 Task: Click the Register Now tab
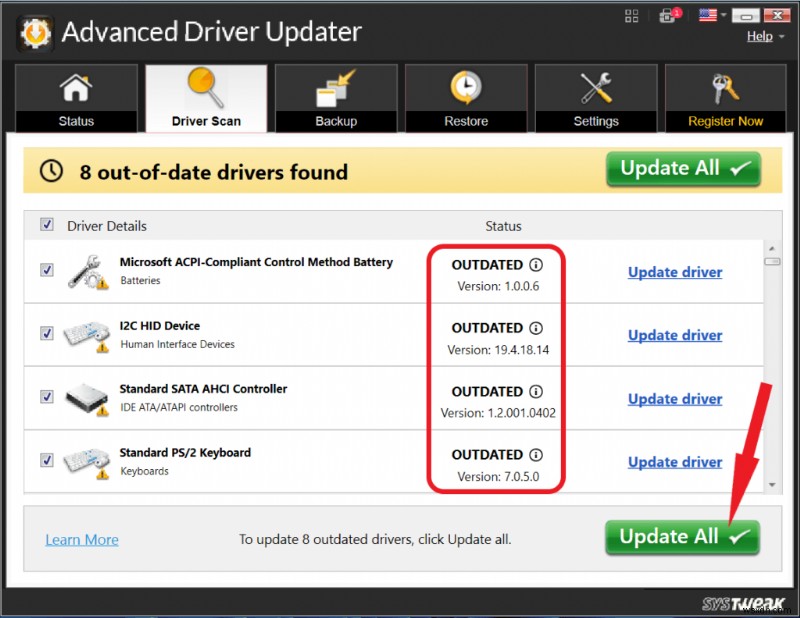click(x=726, y=98)
